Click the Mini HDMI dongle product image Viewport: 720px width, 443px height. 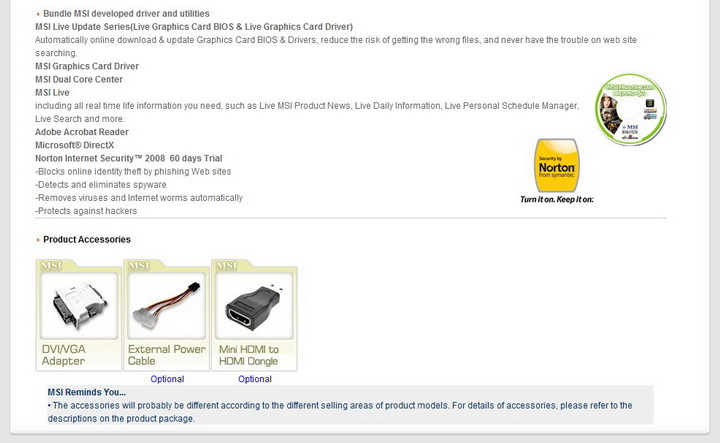[x=254, y=305]
